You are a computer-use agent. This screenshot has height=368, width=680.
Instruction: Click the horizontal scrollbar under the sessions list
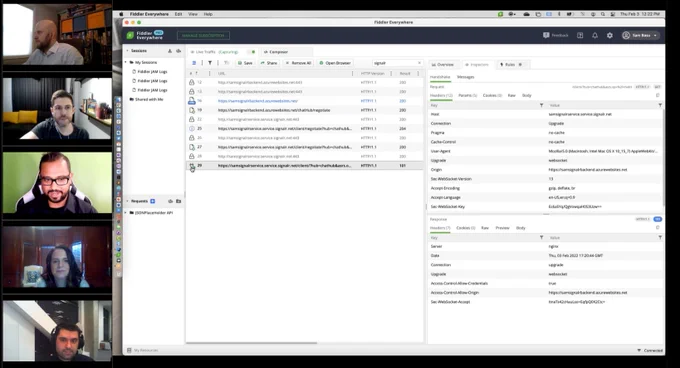click(252, 343)
